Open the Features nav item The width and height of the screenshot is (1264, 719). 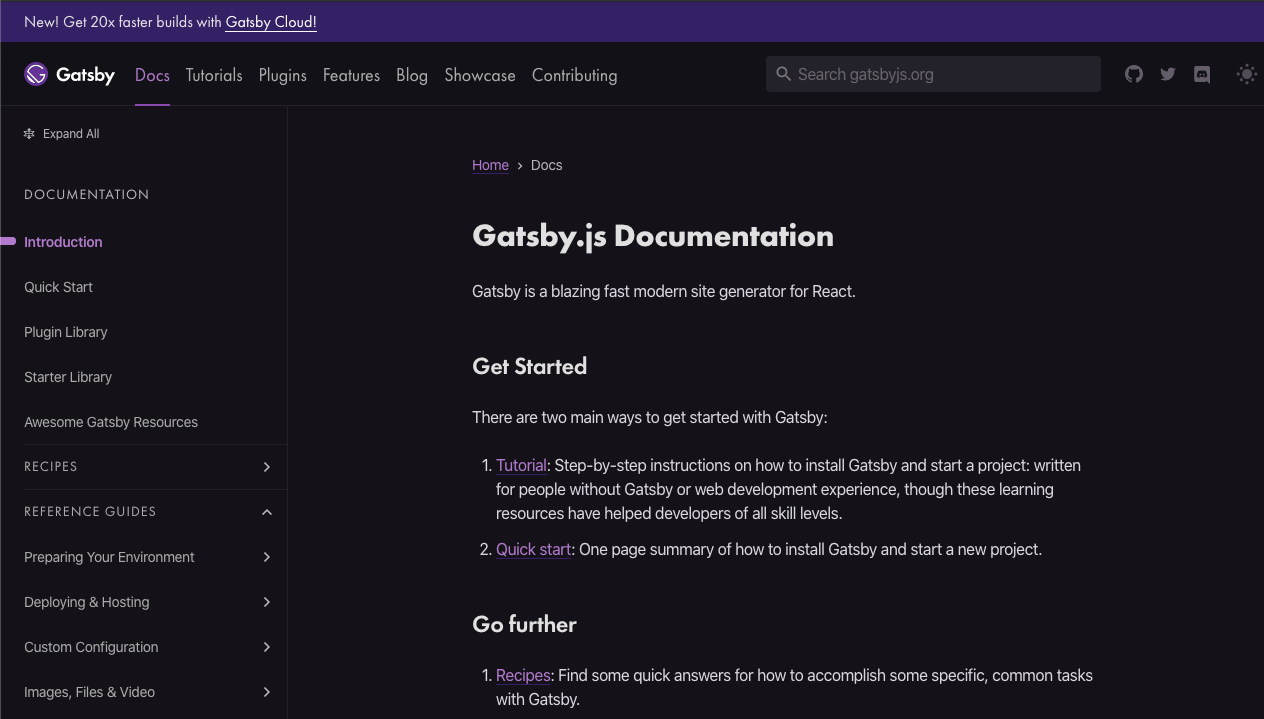coord(351,75)
